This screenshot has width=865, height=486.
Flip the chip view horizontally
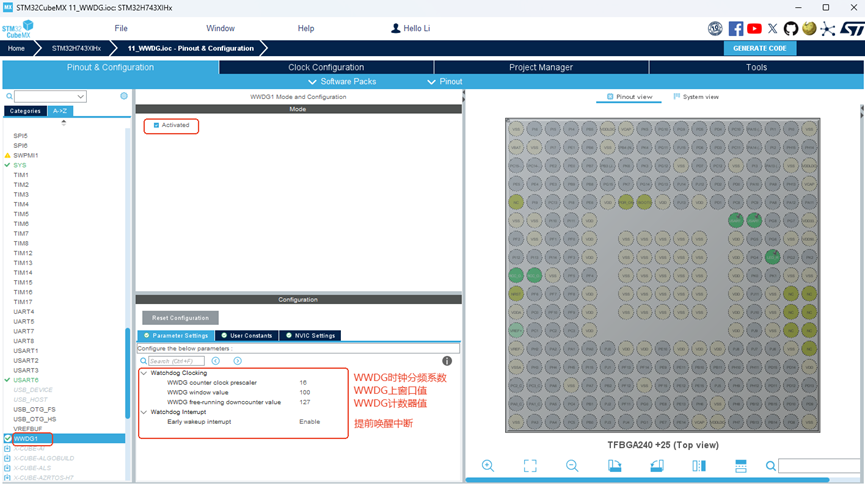pyautogui.click(x=699, y=466)
